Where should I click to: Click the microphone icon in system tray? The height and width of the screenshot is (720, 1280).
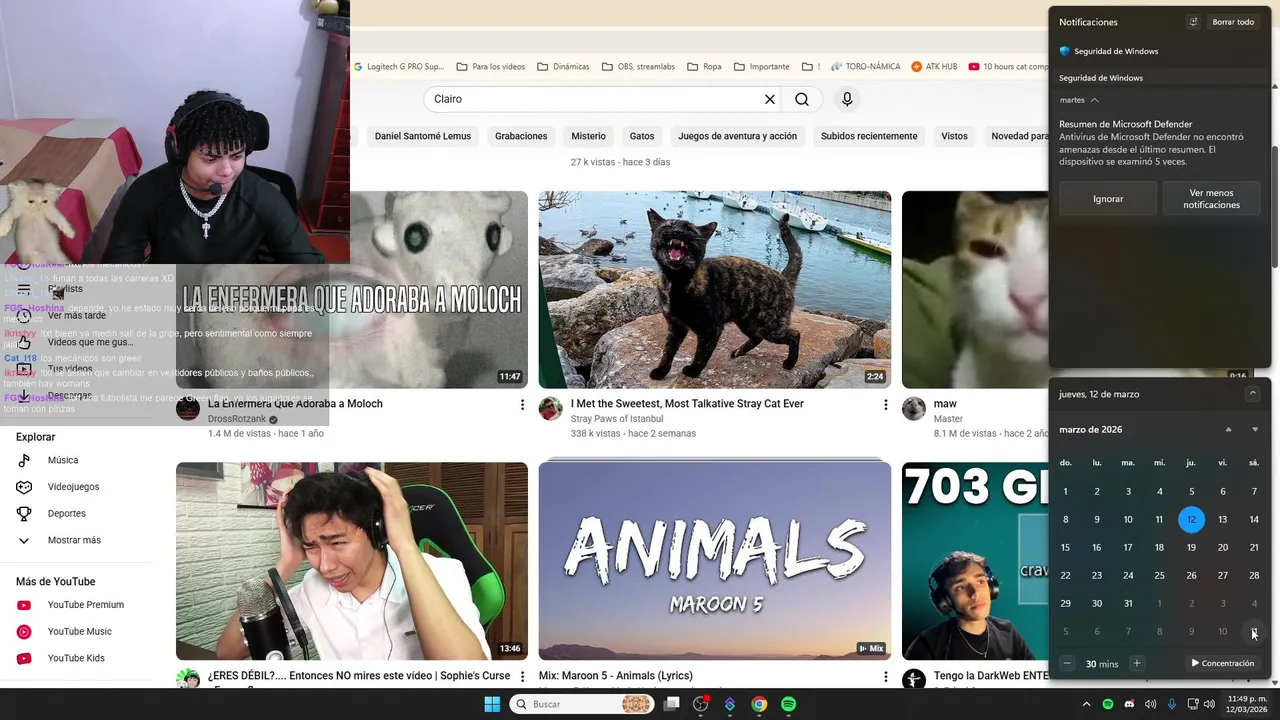coord(1171,704)
